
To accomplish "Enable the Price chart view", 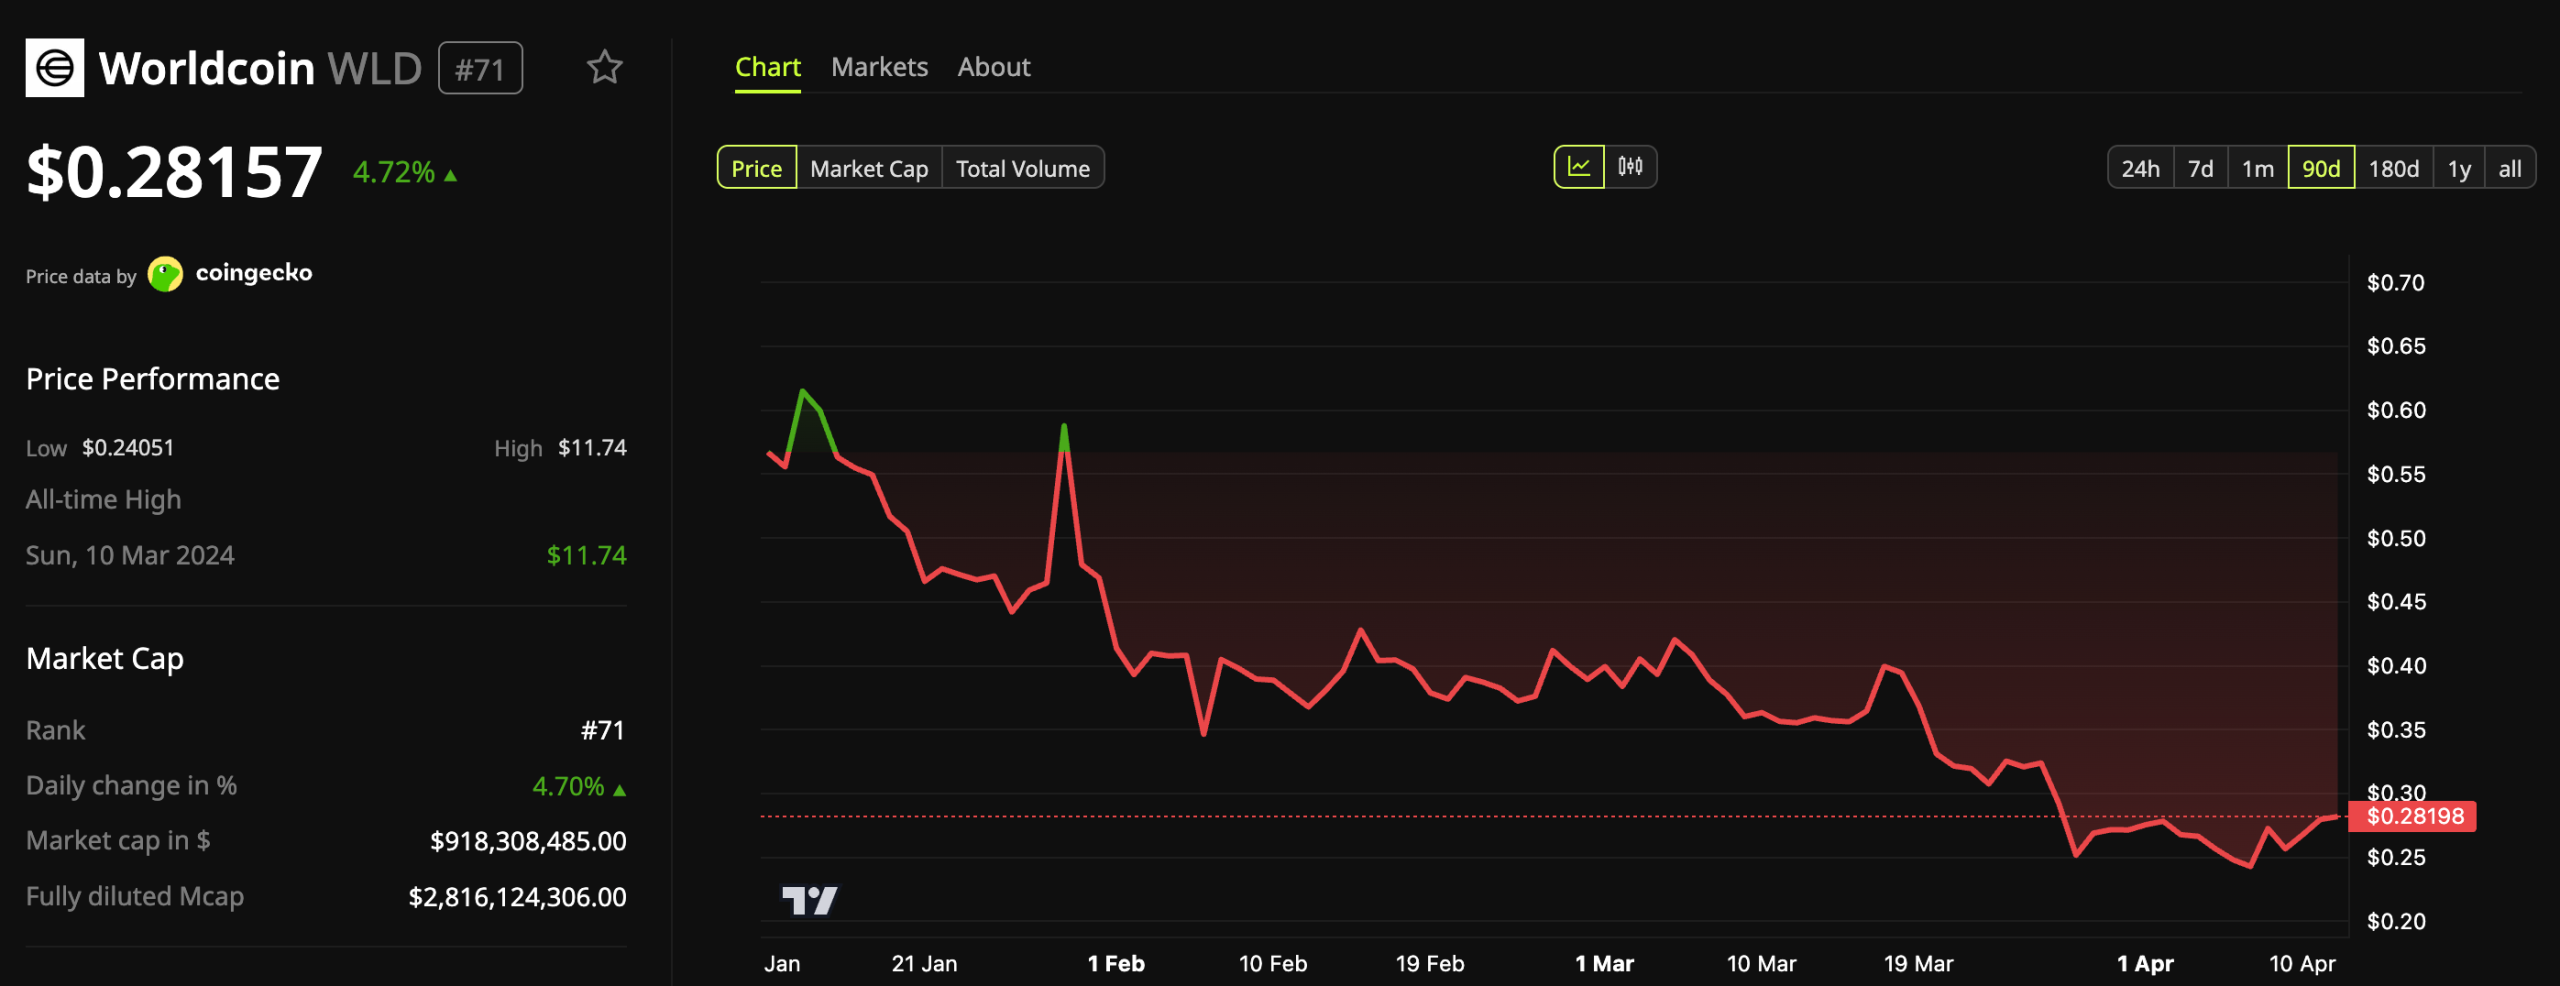I will point(756,168).
